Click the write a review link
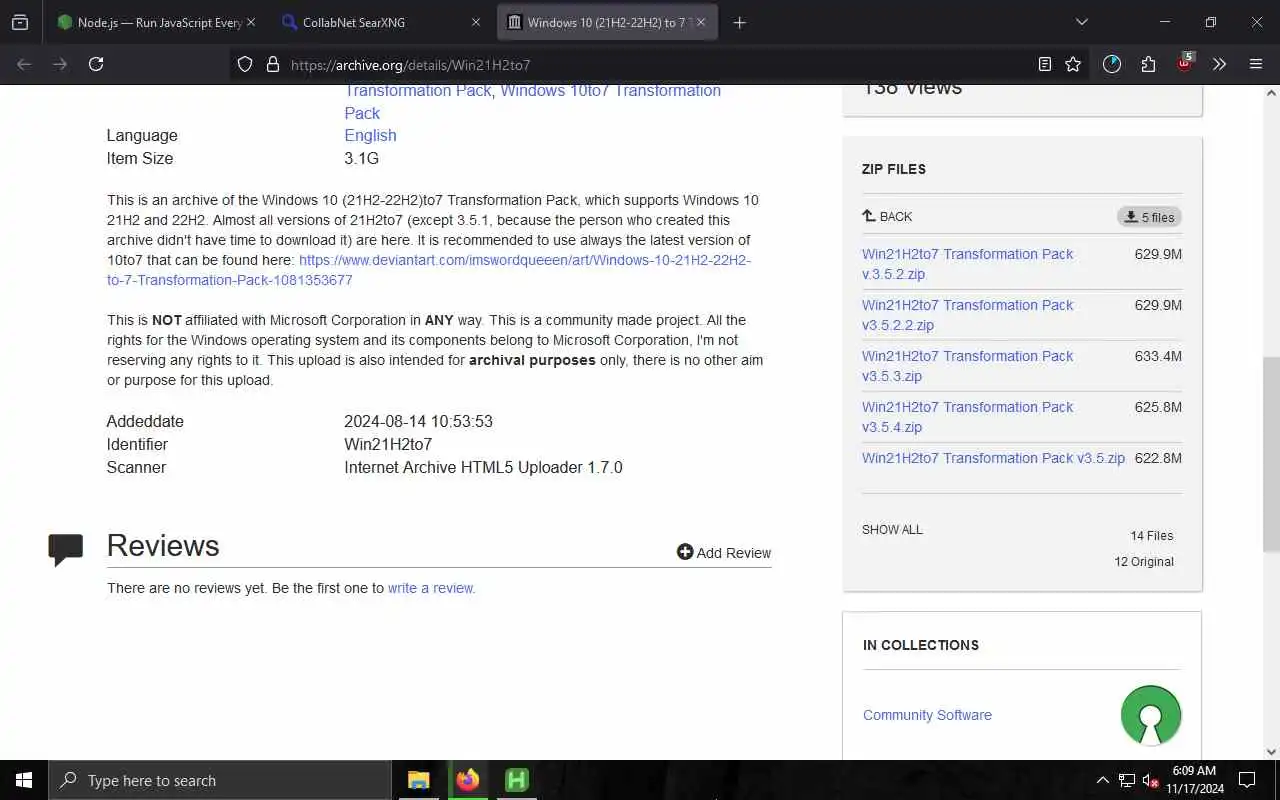Image resolution: width=1280 pixels, height=800 pixels. 431,588
